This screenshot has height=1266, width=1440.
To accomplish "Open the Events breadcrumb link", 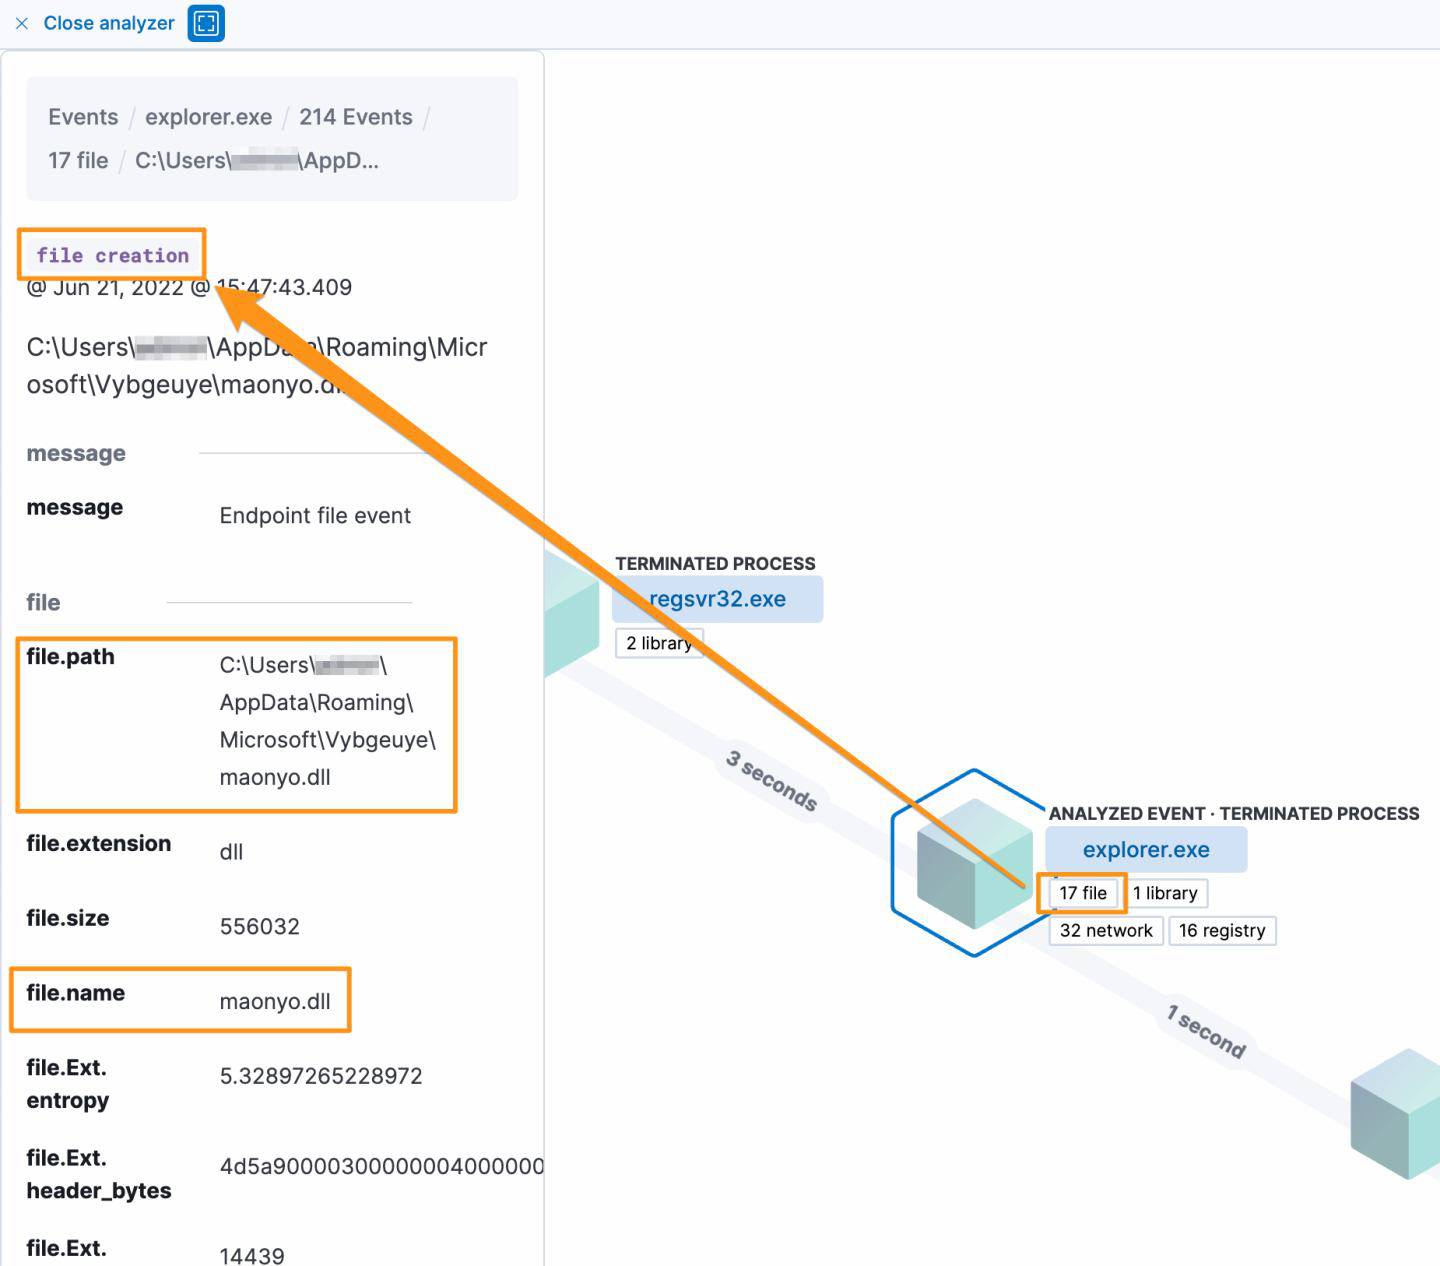I will [83, 117].
